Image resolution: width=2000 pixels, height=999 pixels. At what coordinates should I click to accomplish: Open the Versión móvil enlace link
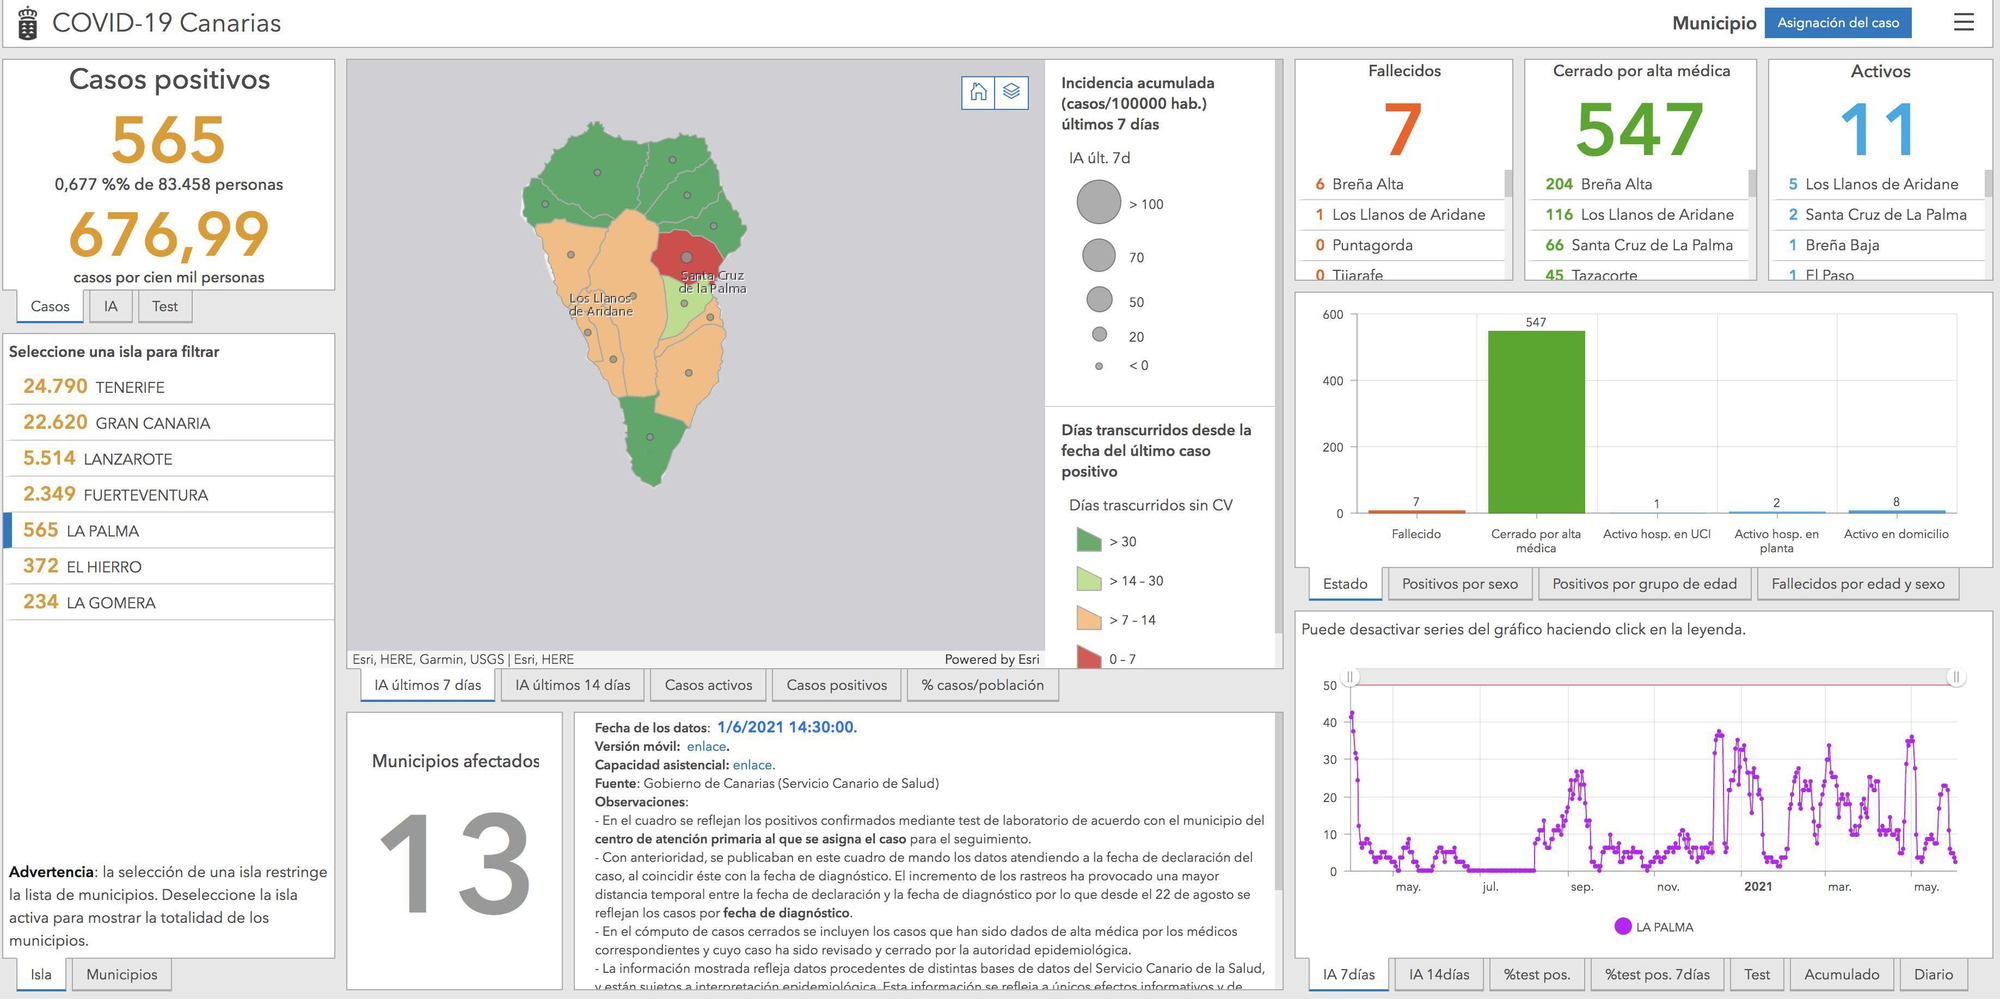(706, 746)
